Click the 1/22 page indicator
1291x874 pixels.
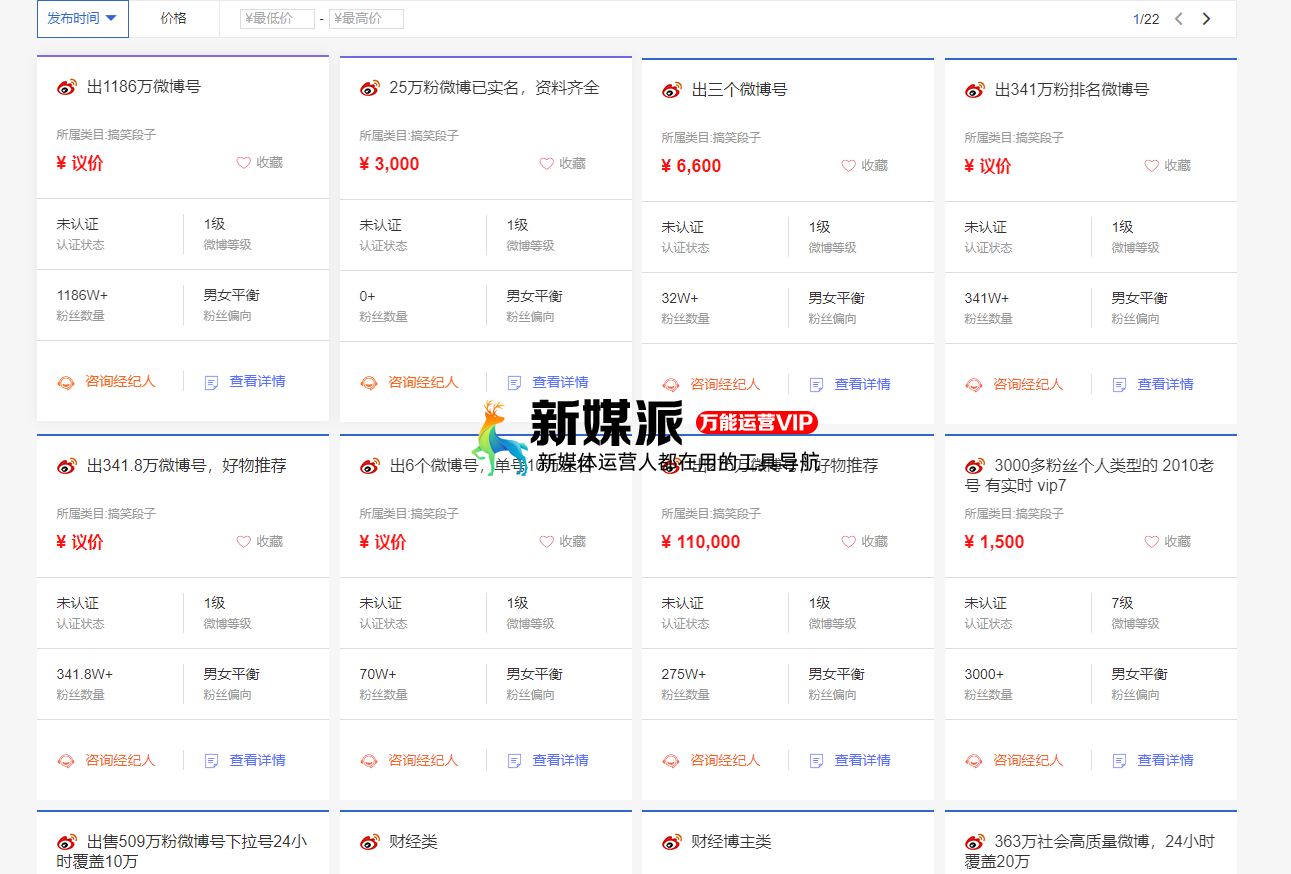(x=1146, y=19)
